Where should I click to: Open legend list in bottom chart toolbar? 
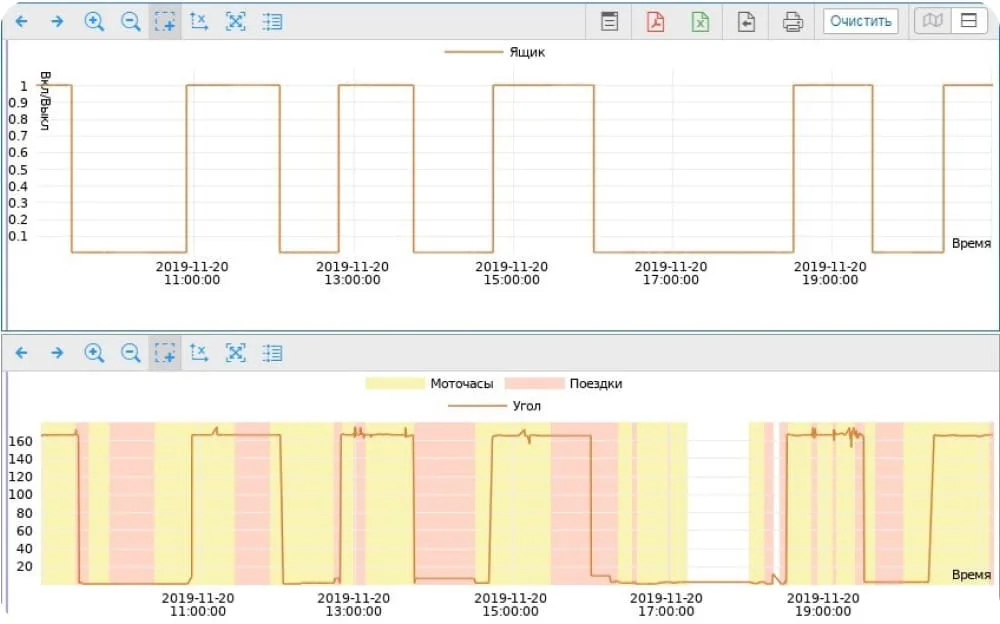[271, 352]
